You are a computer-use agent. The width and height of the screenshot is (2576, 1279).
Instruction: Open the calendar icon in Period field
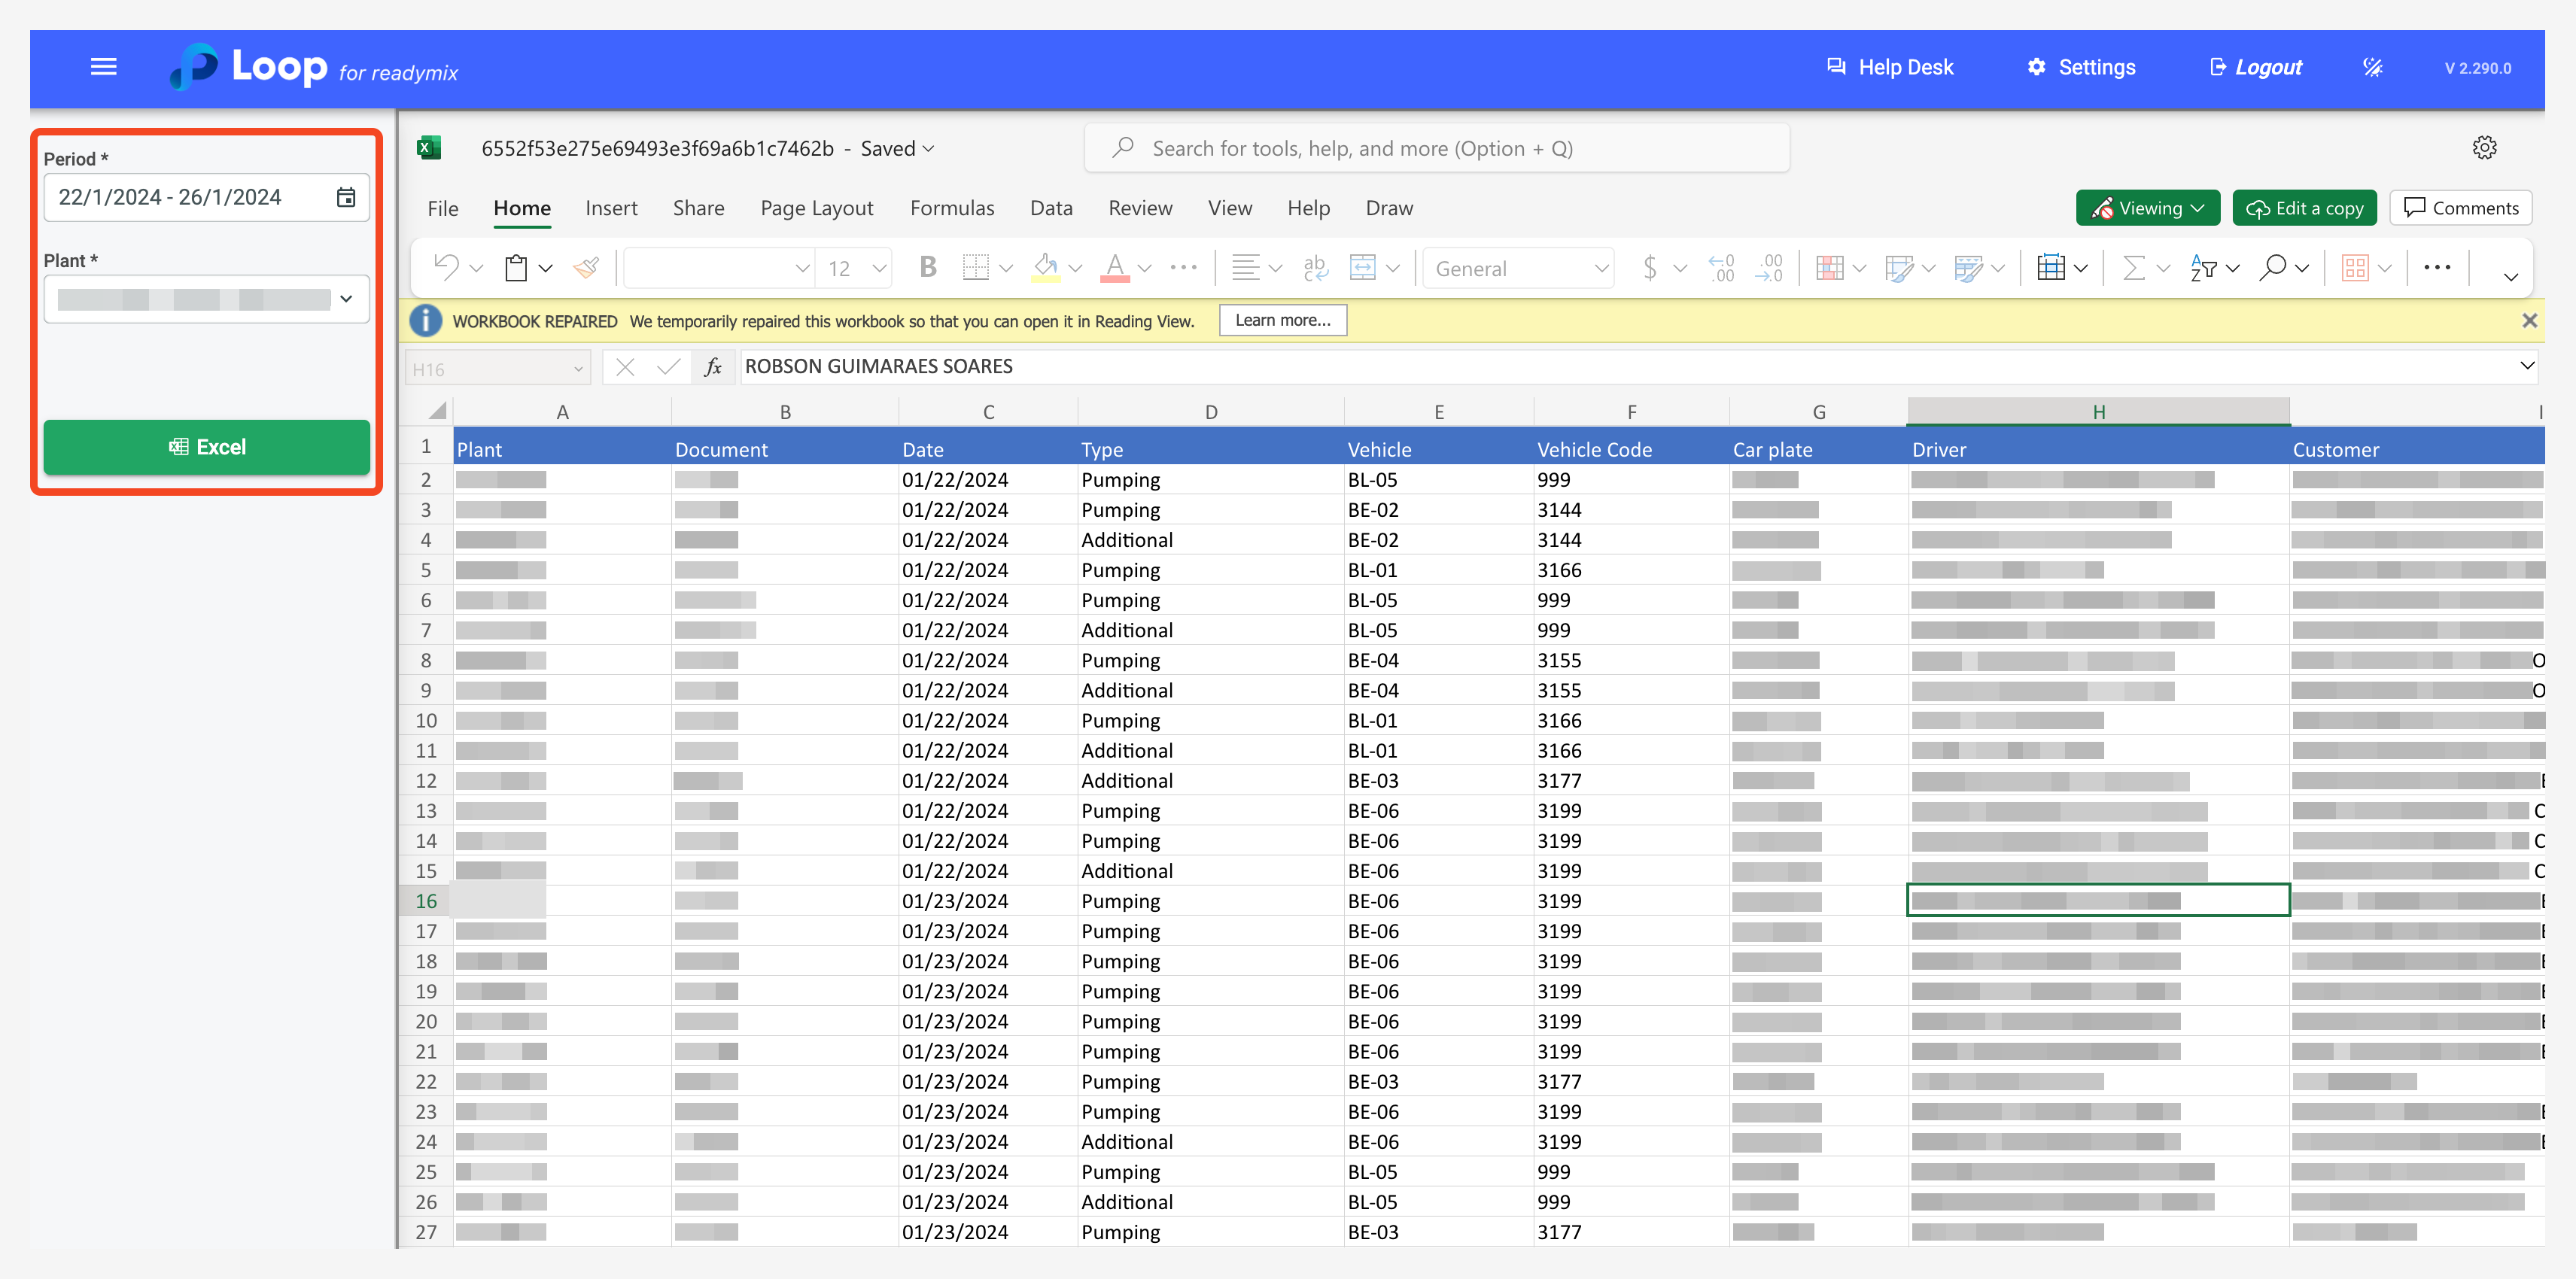click(x=346, y=197)
